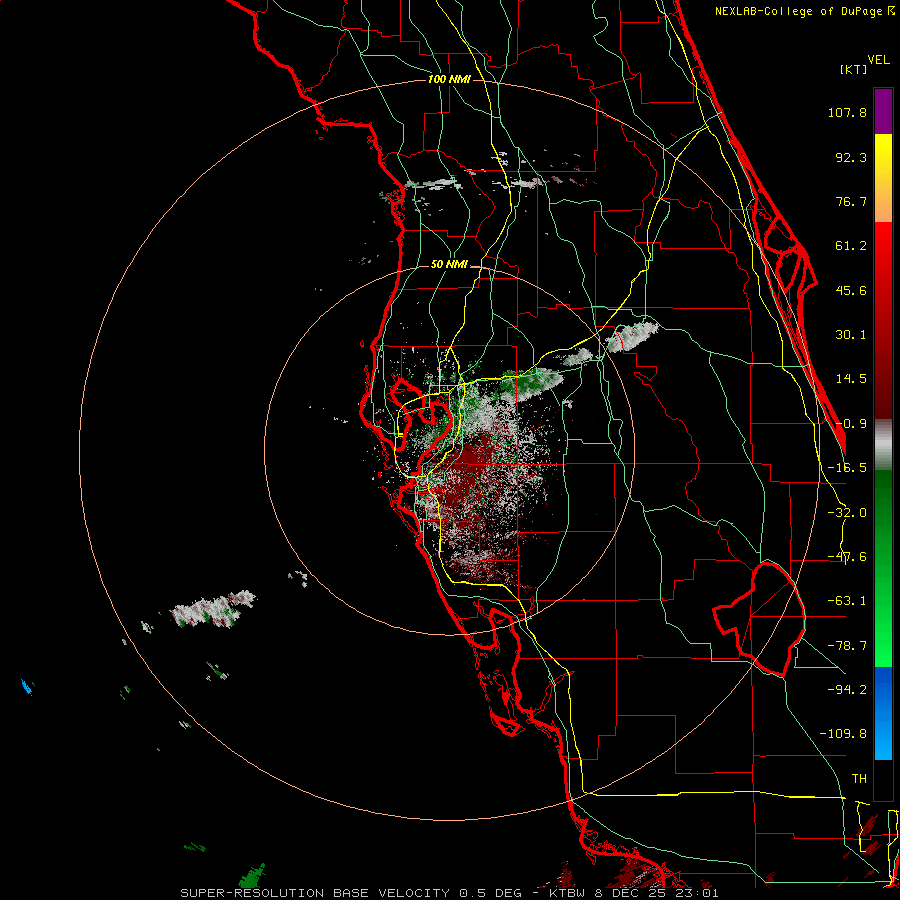Click the TH label on the legend
The width and height of the screenshot is (900, 900).
[859, 779]
